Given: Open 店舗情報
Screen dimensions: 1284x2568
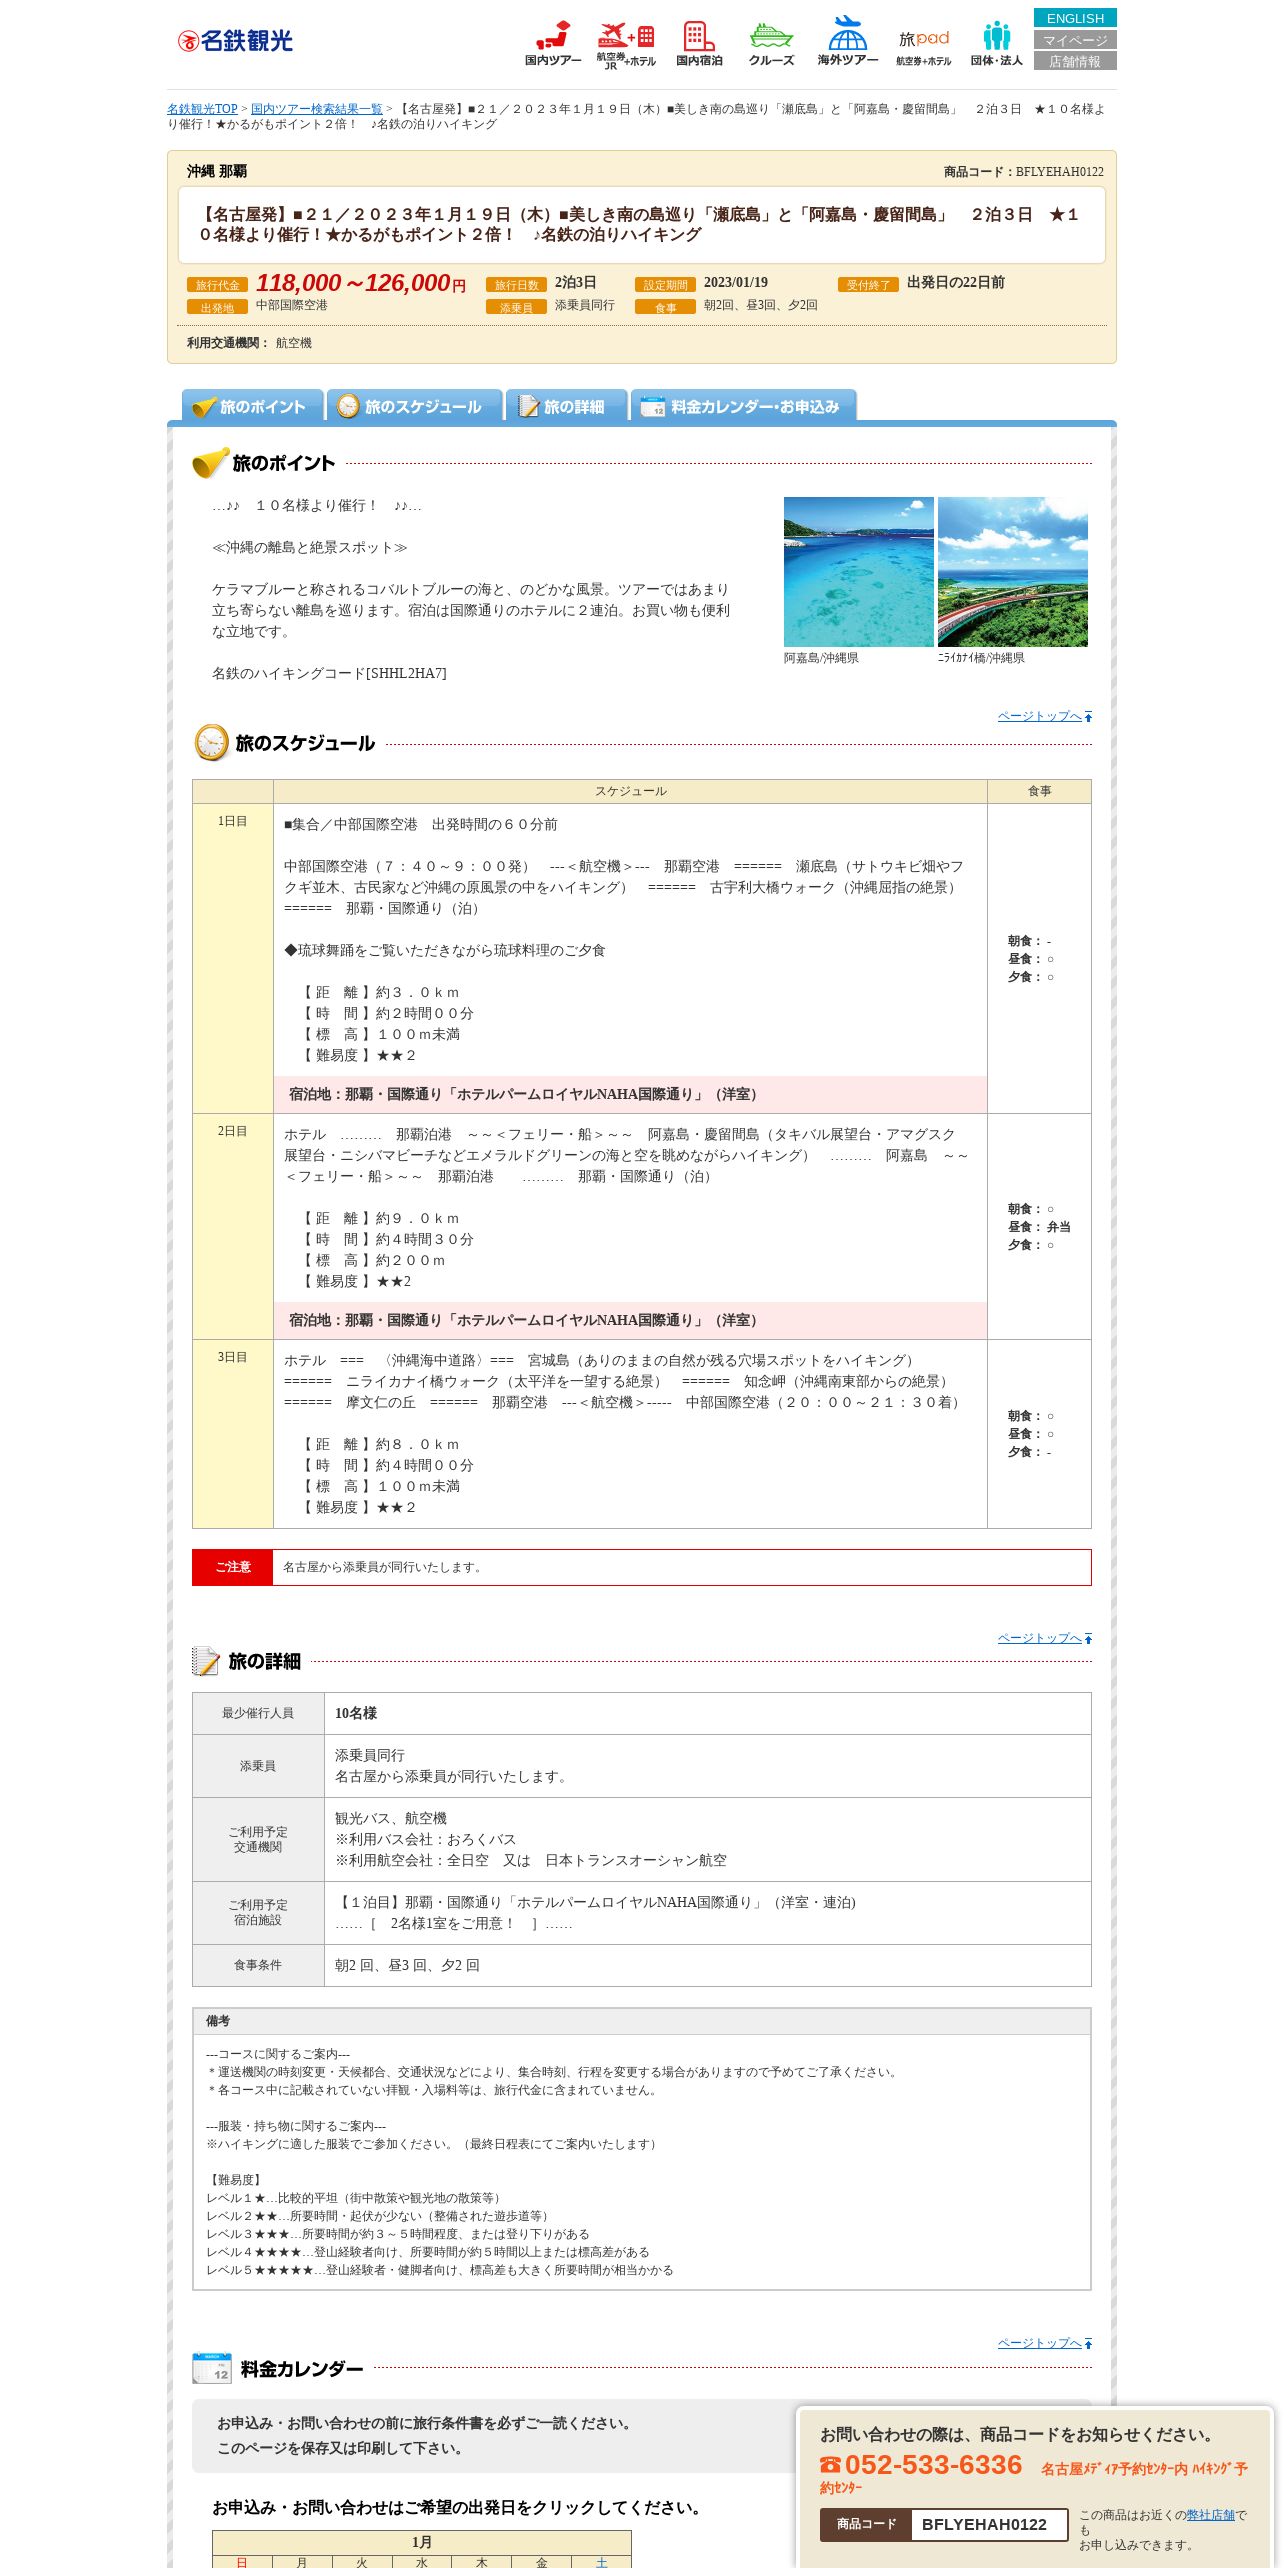Looking at the screenshot, I should coord(1075,61).
